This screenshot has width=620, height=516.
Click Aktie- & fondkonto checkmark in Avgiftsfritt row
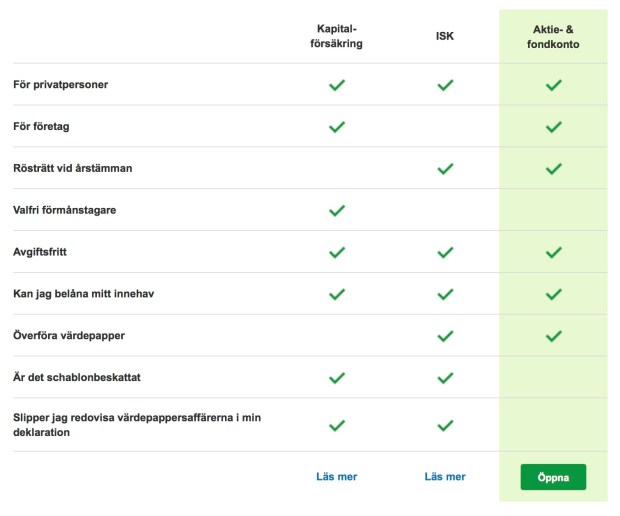tap(554, 252)
